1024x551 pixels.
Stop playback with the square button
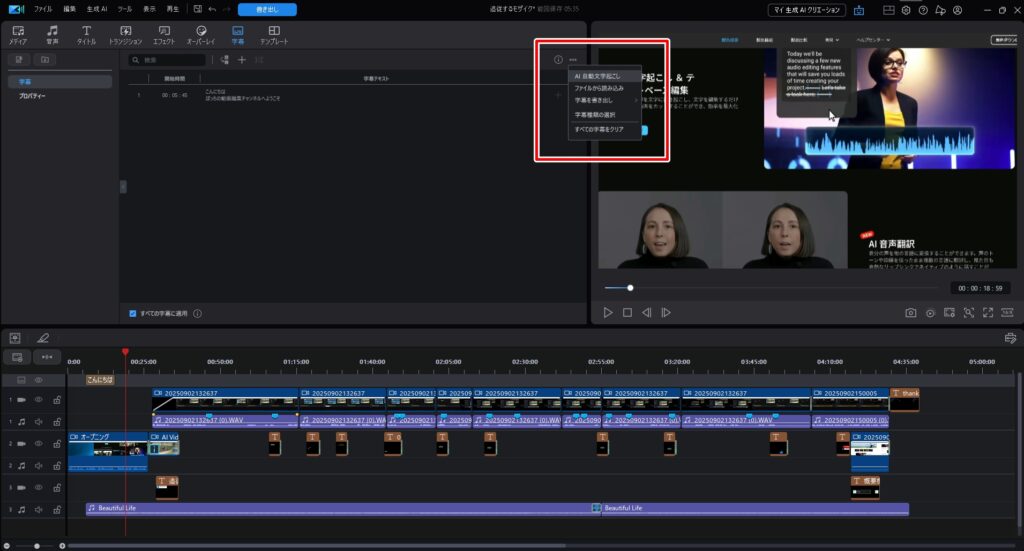627,313
